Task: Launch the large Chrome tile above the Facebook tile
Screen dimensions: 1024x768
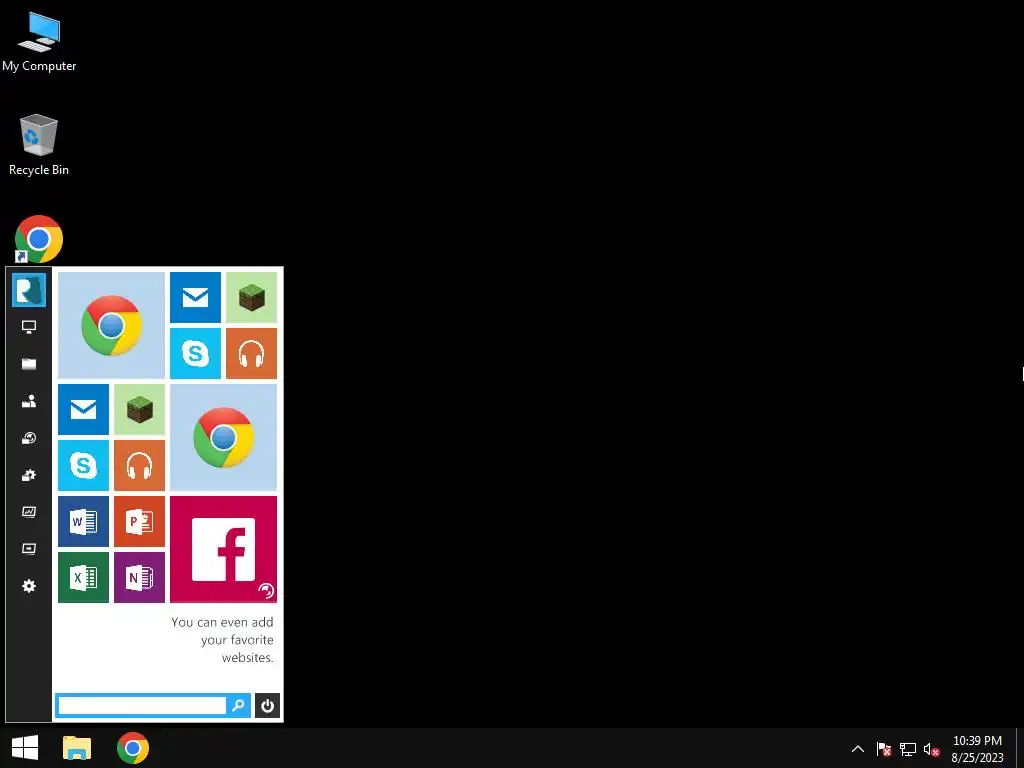Action: 223,437
